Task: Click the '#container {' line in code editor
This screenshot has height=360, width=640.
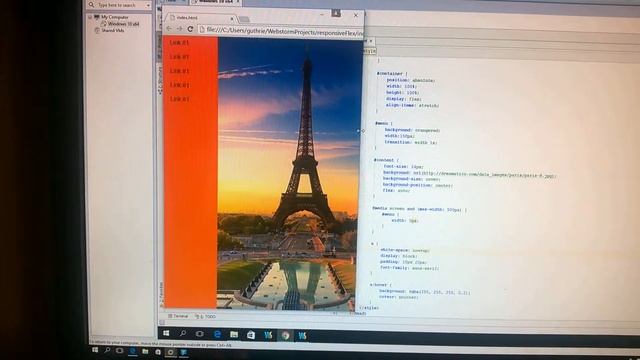Action: click(392, 73)
